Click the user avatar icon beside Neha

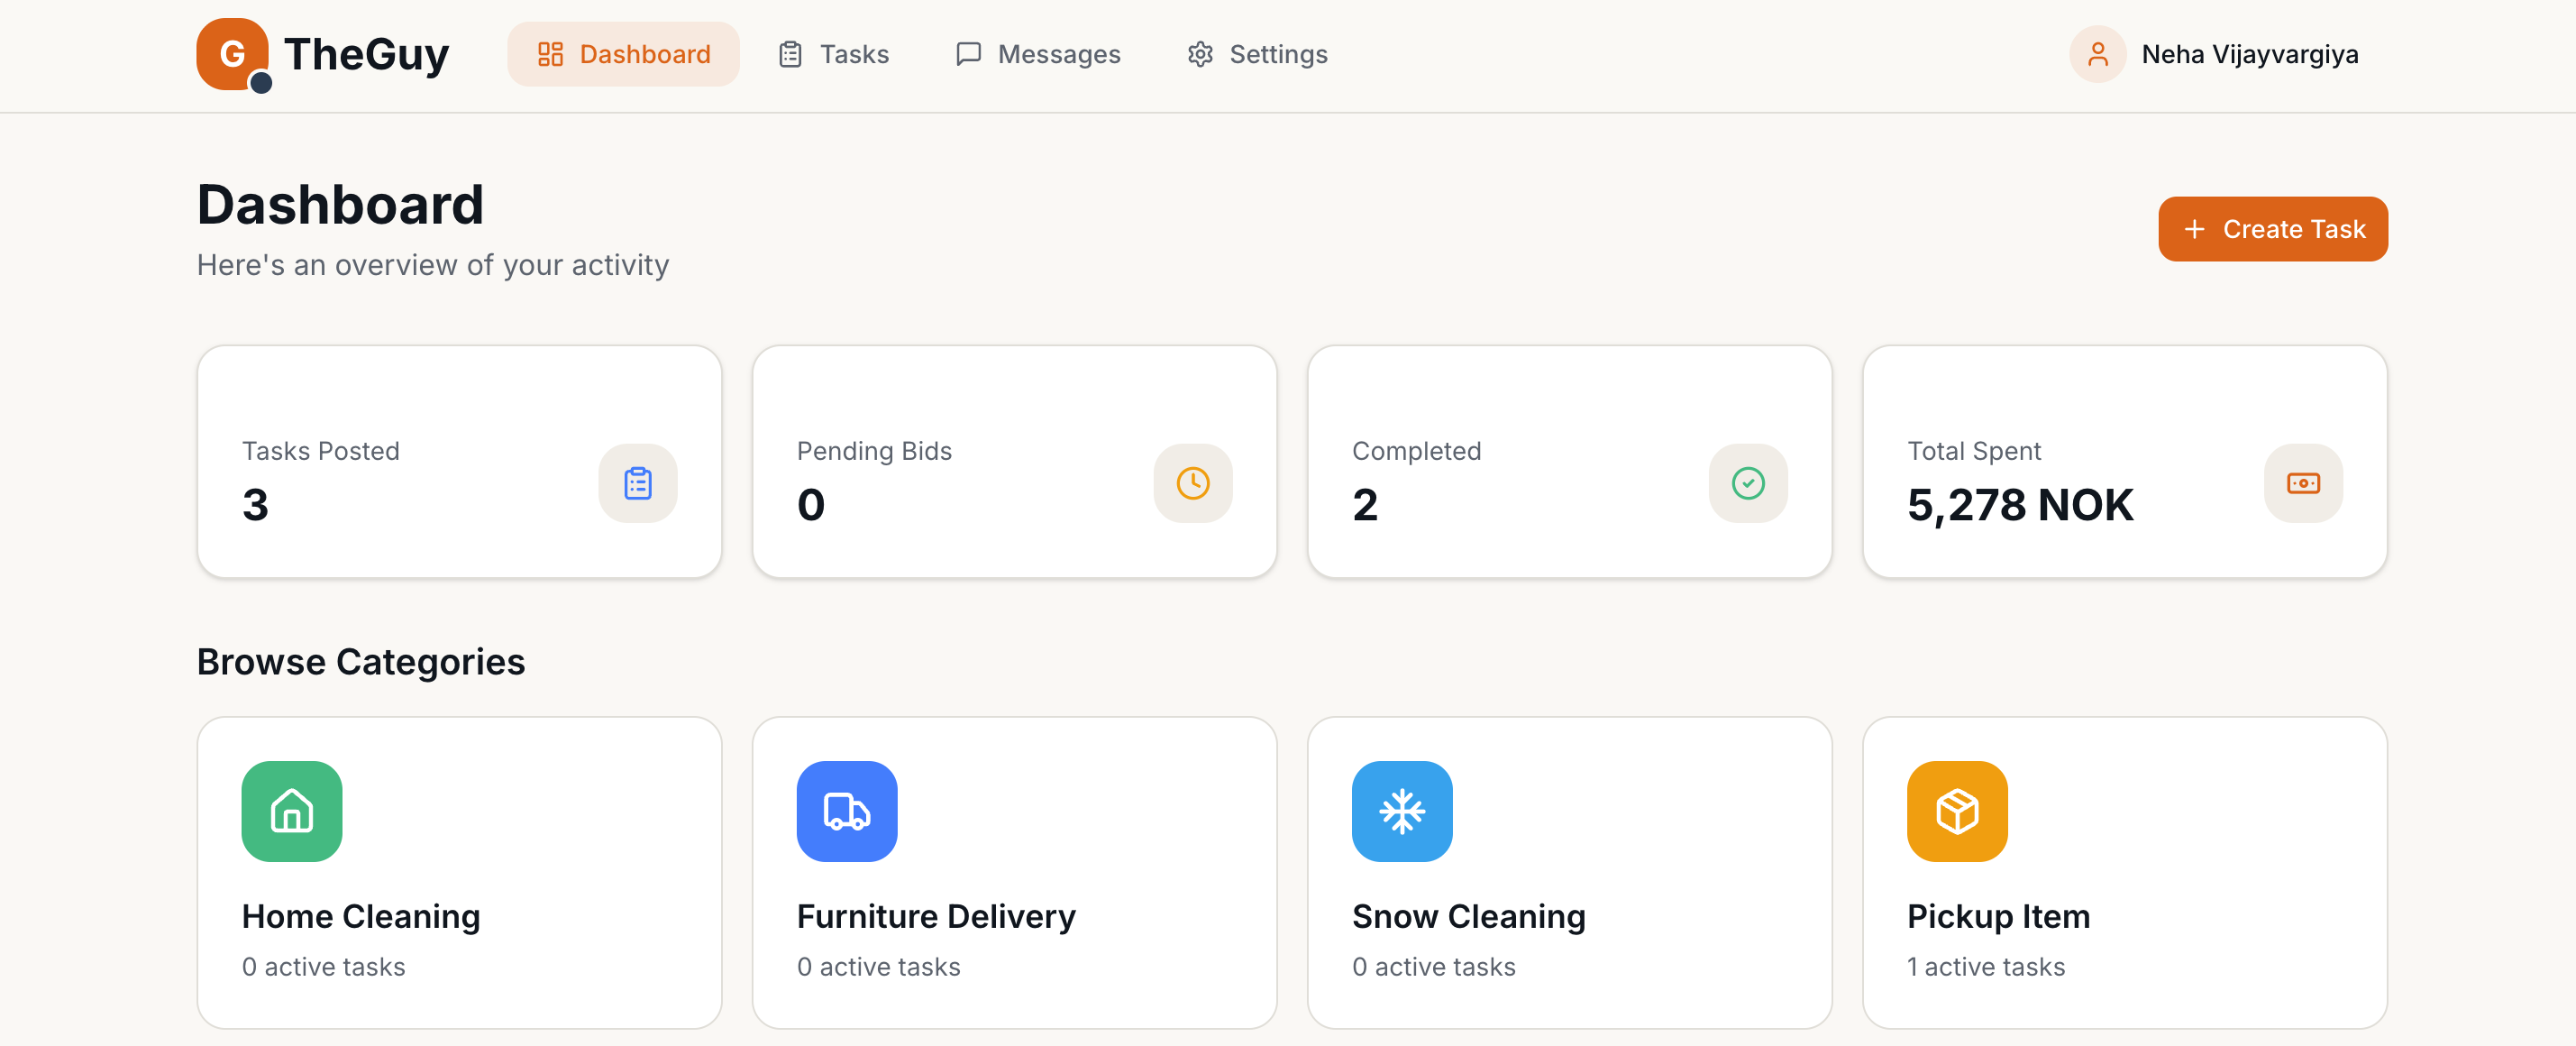[2097, 54]
